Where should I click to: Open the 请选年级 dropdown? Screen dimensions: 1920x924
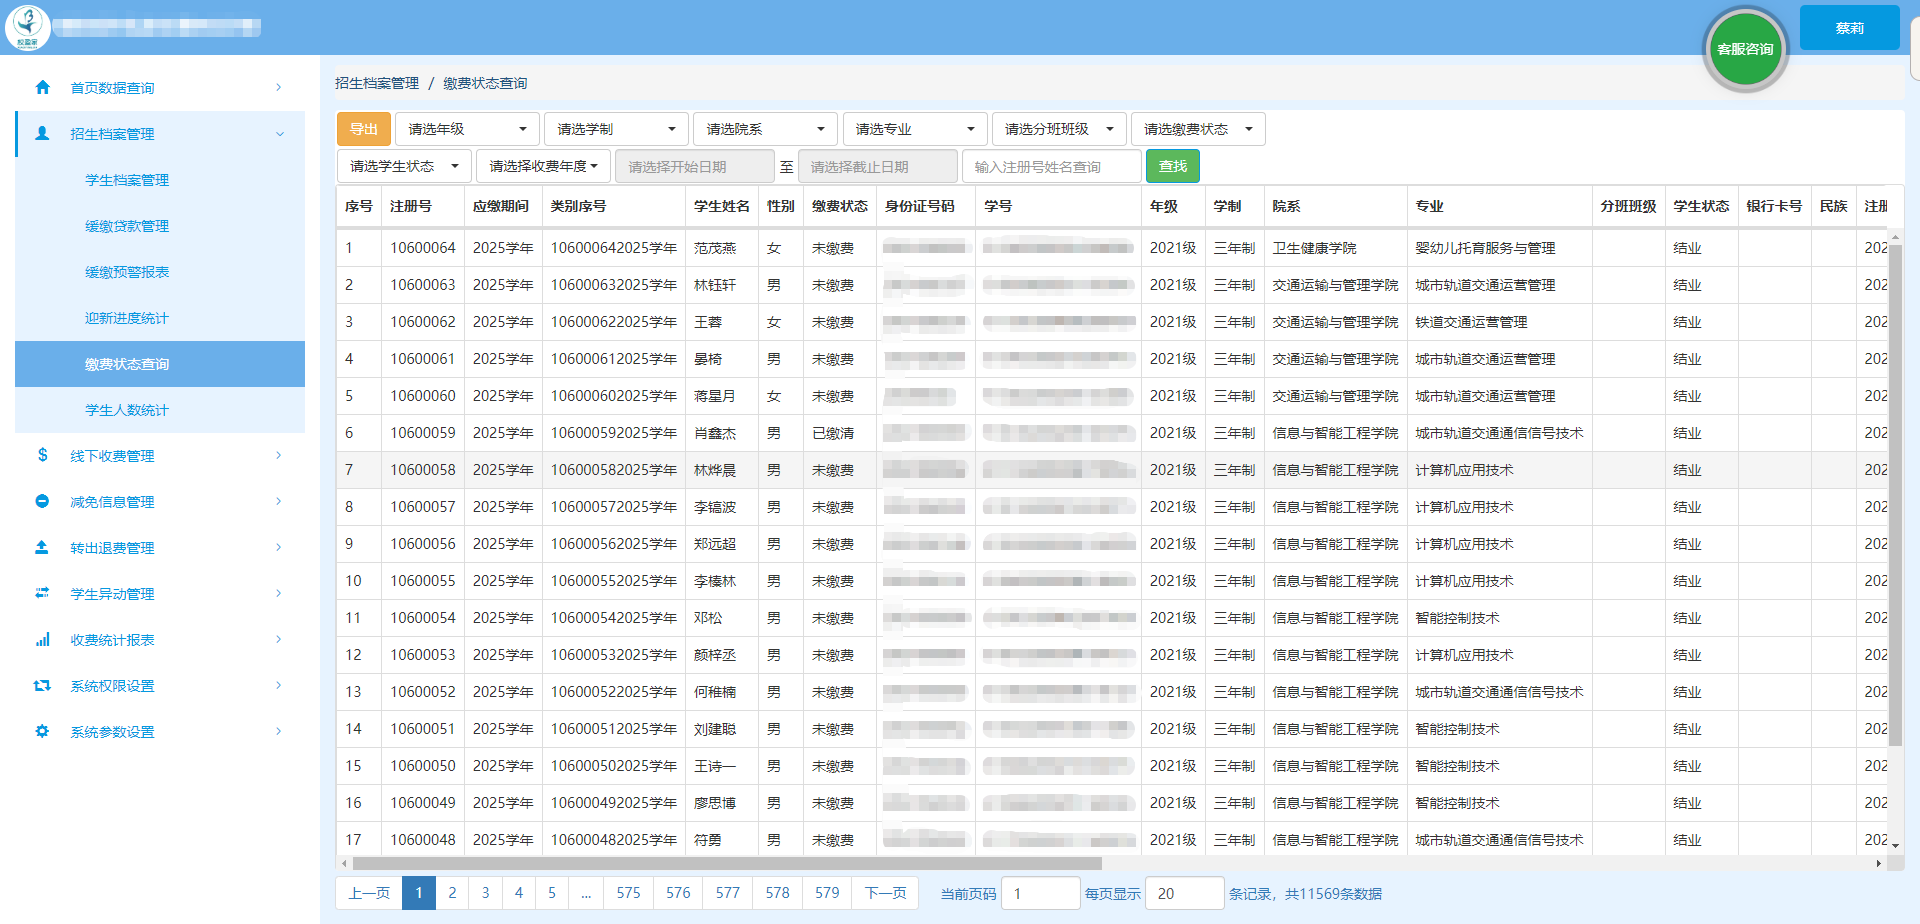pyautogui.click(x=467, y=129)
